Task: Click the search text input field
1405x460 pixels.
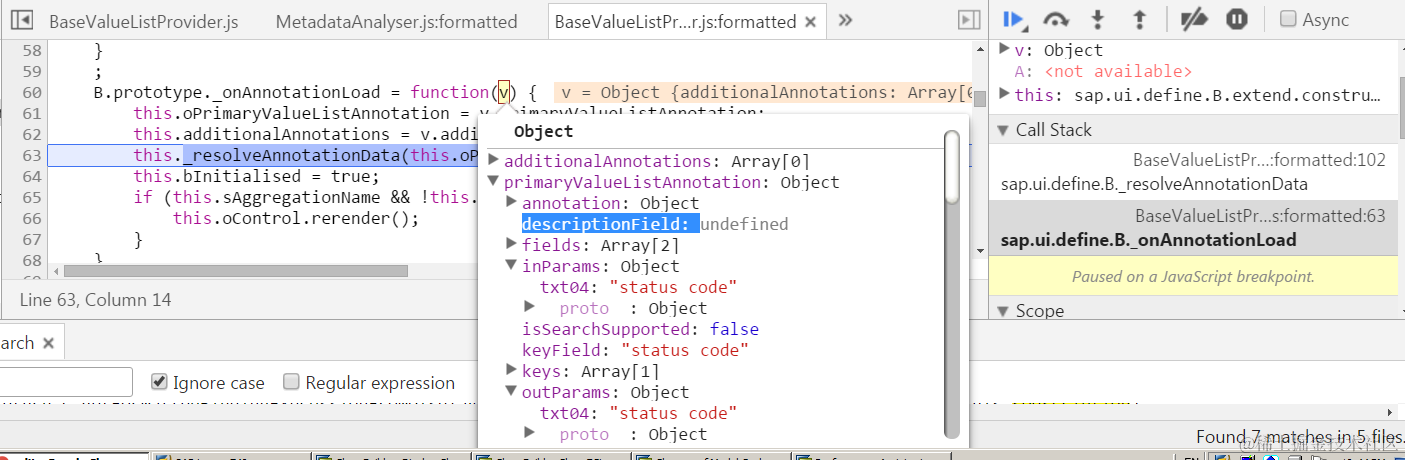Action: (x=66, y=382)
